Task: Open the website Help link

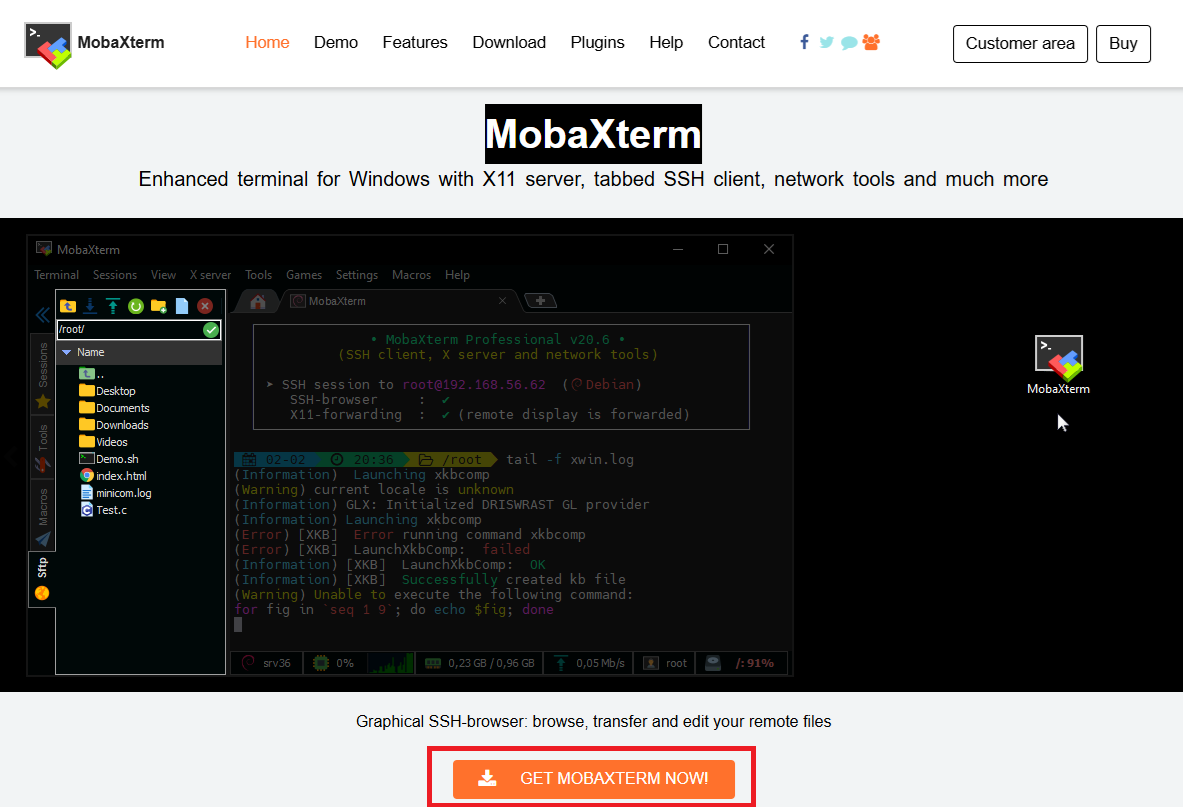Action: [x=666, y=43]
